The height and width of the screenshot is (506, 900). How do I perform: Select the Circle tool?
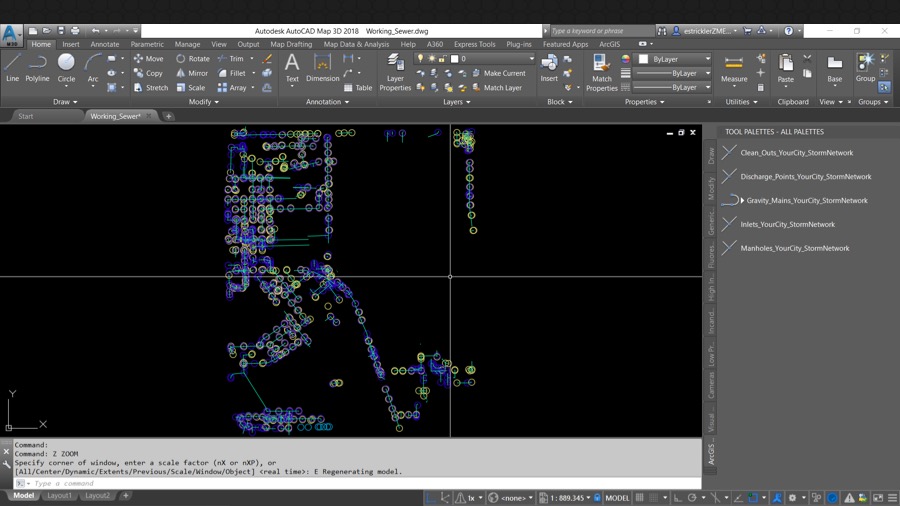pyautogui.click(x=66, y=68)
